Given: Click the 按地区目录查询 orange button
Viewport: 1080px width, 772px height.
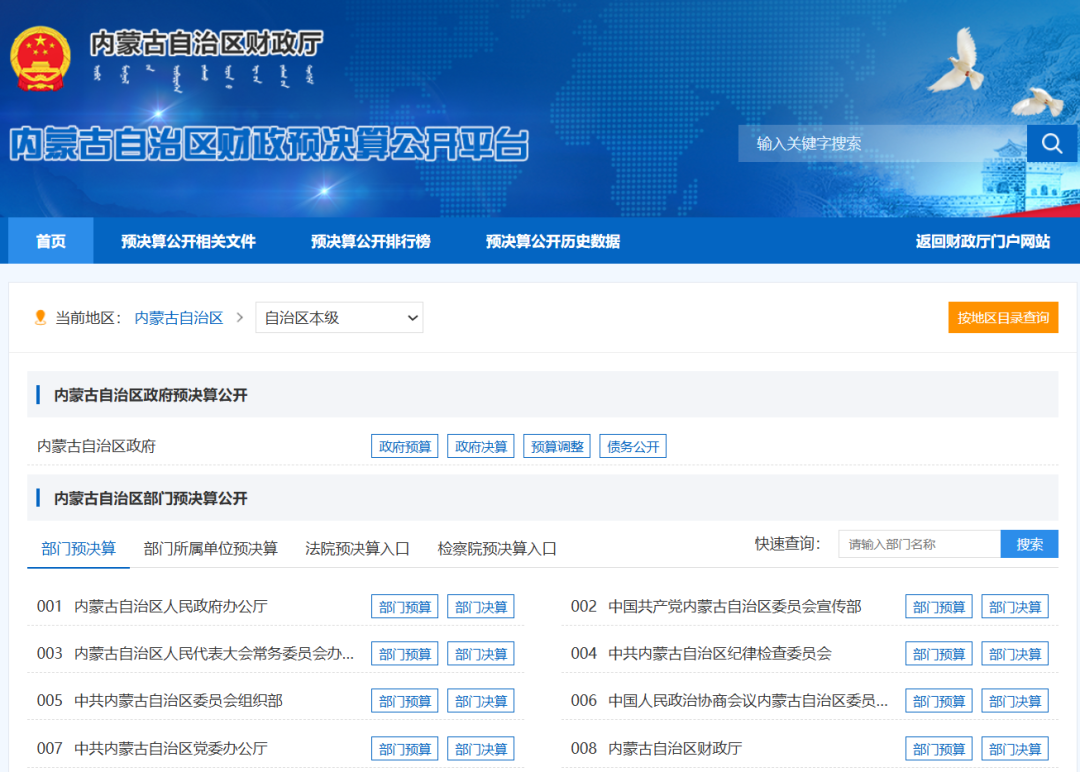Looking at the screenshot, I should [x=1003, y=317].
